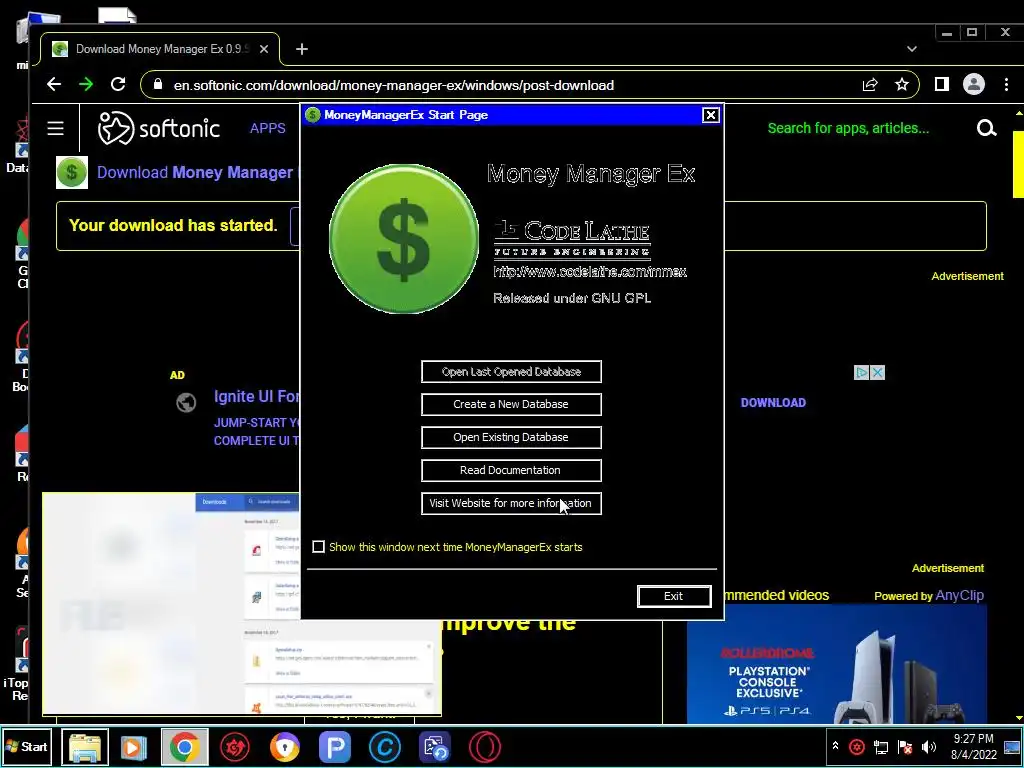Viewport: 1024px width, 768px height.
Task: Close the ad with X icon
Action: point(878,372)
